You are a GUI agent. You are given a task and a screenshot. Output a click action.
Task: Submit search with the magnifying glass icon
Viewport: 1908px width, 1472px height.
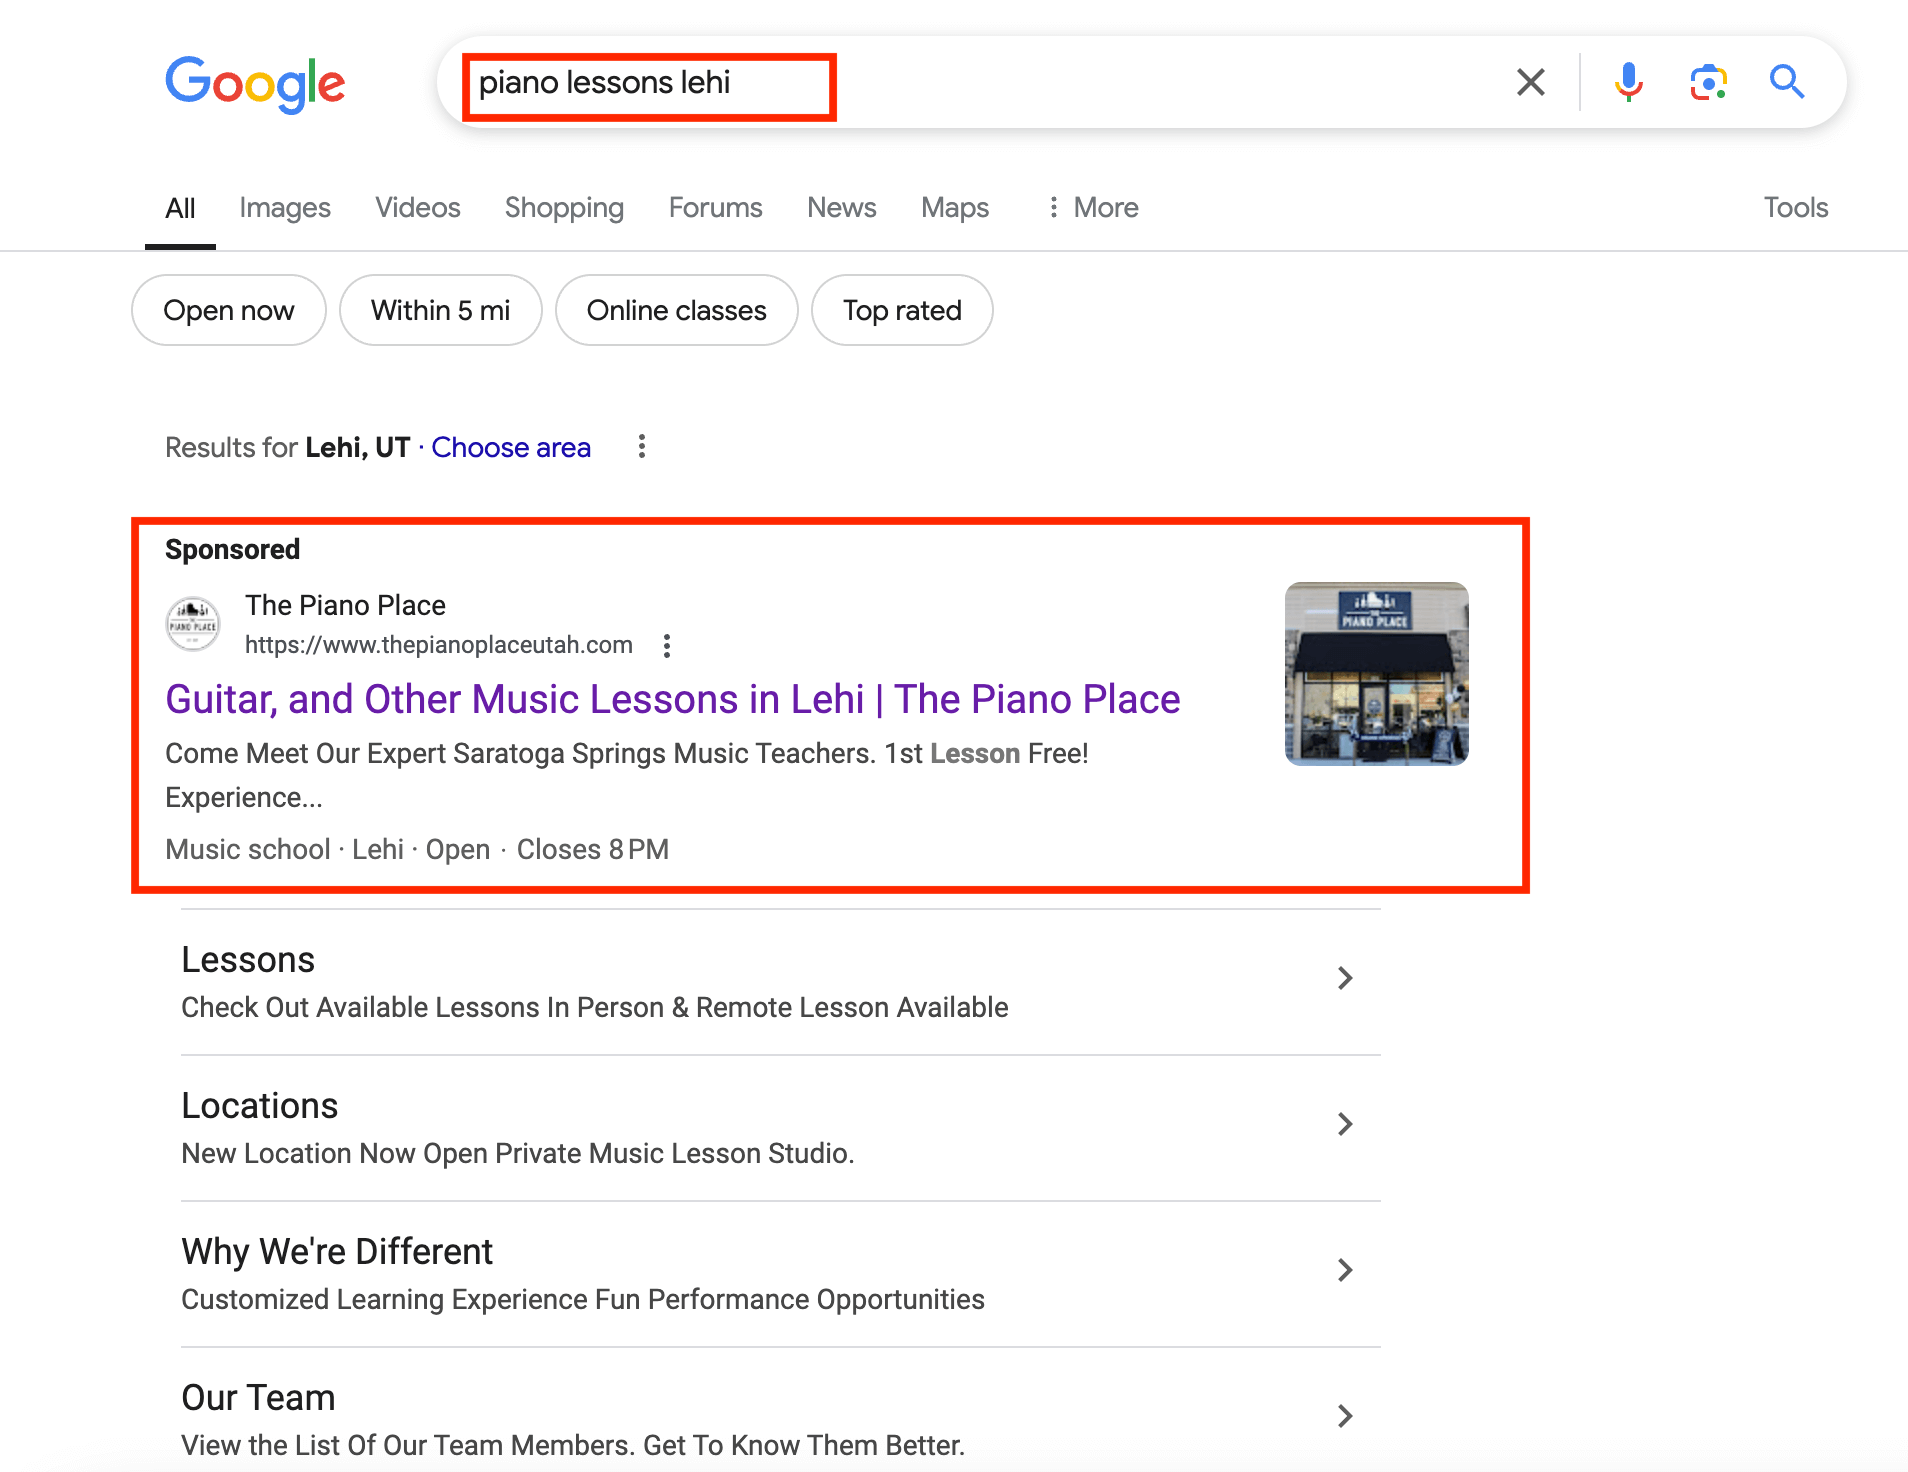tap(1787, 82)
